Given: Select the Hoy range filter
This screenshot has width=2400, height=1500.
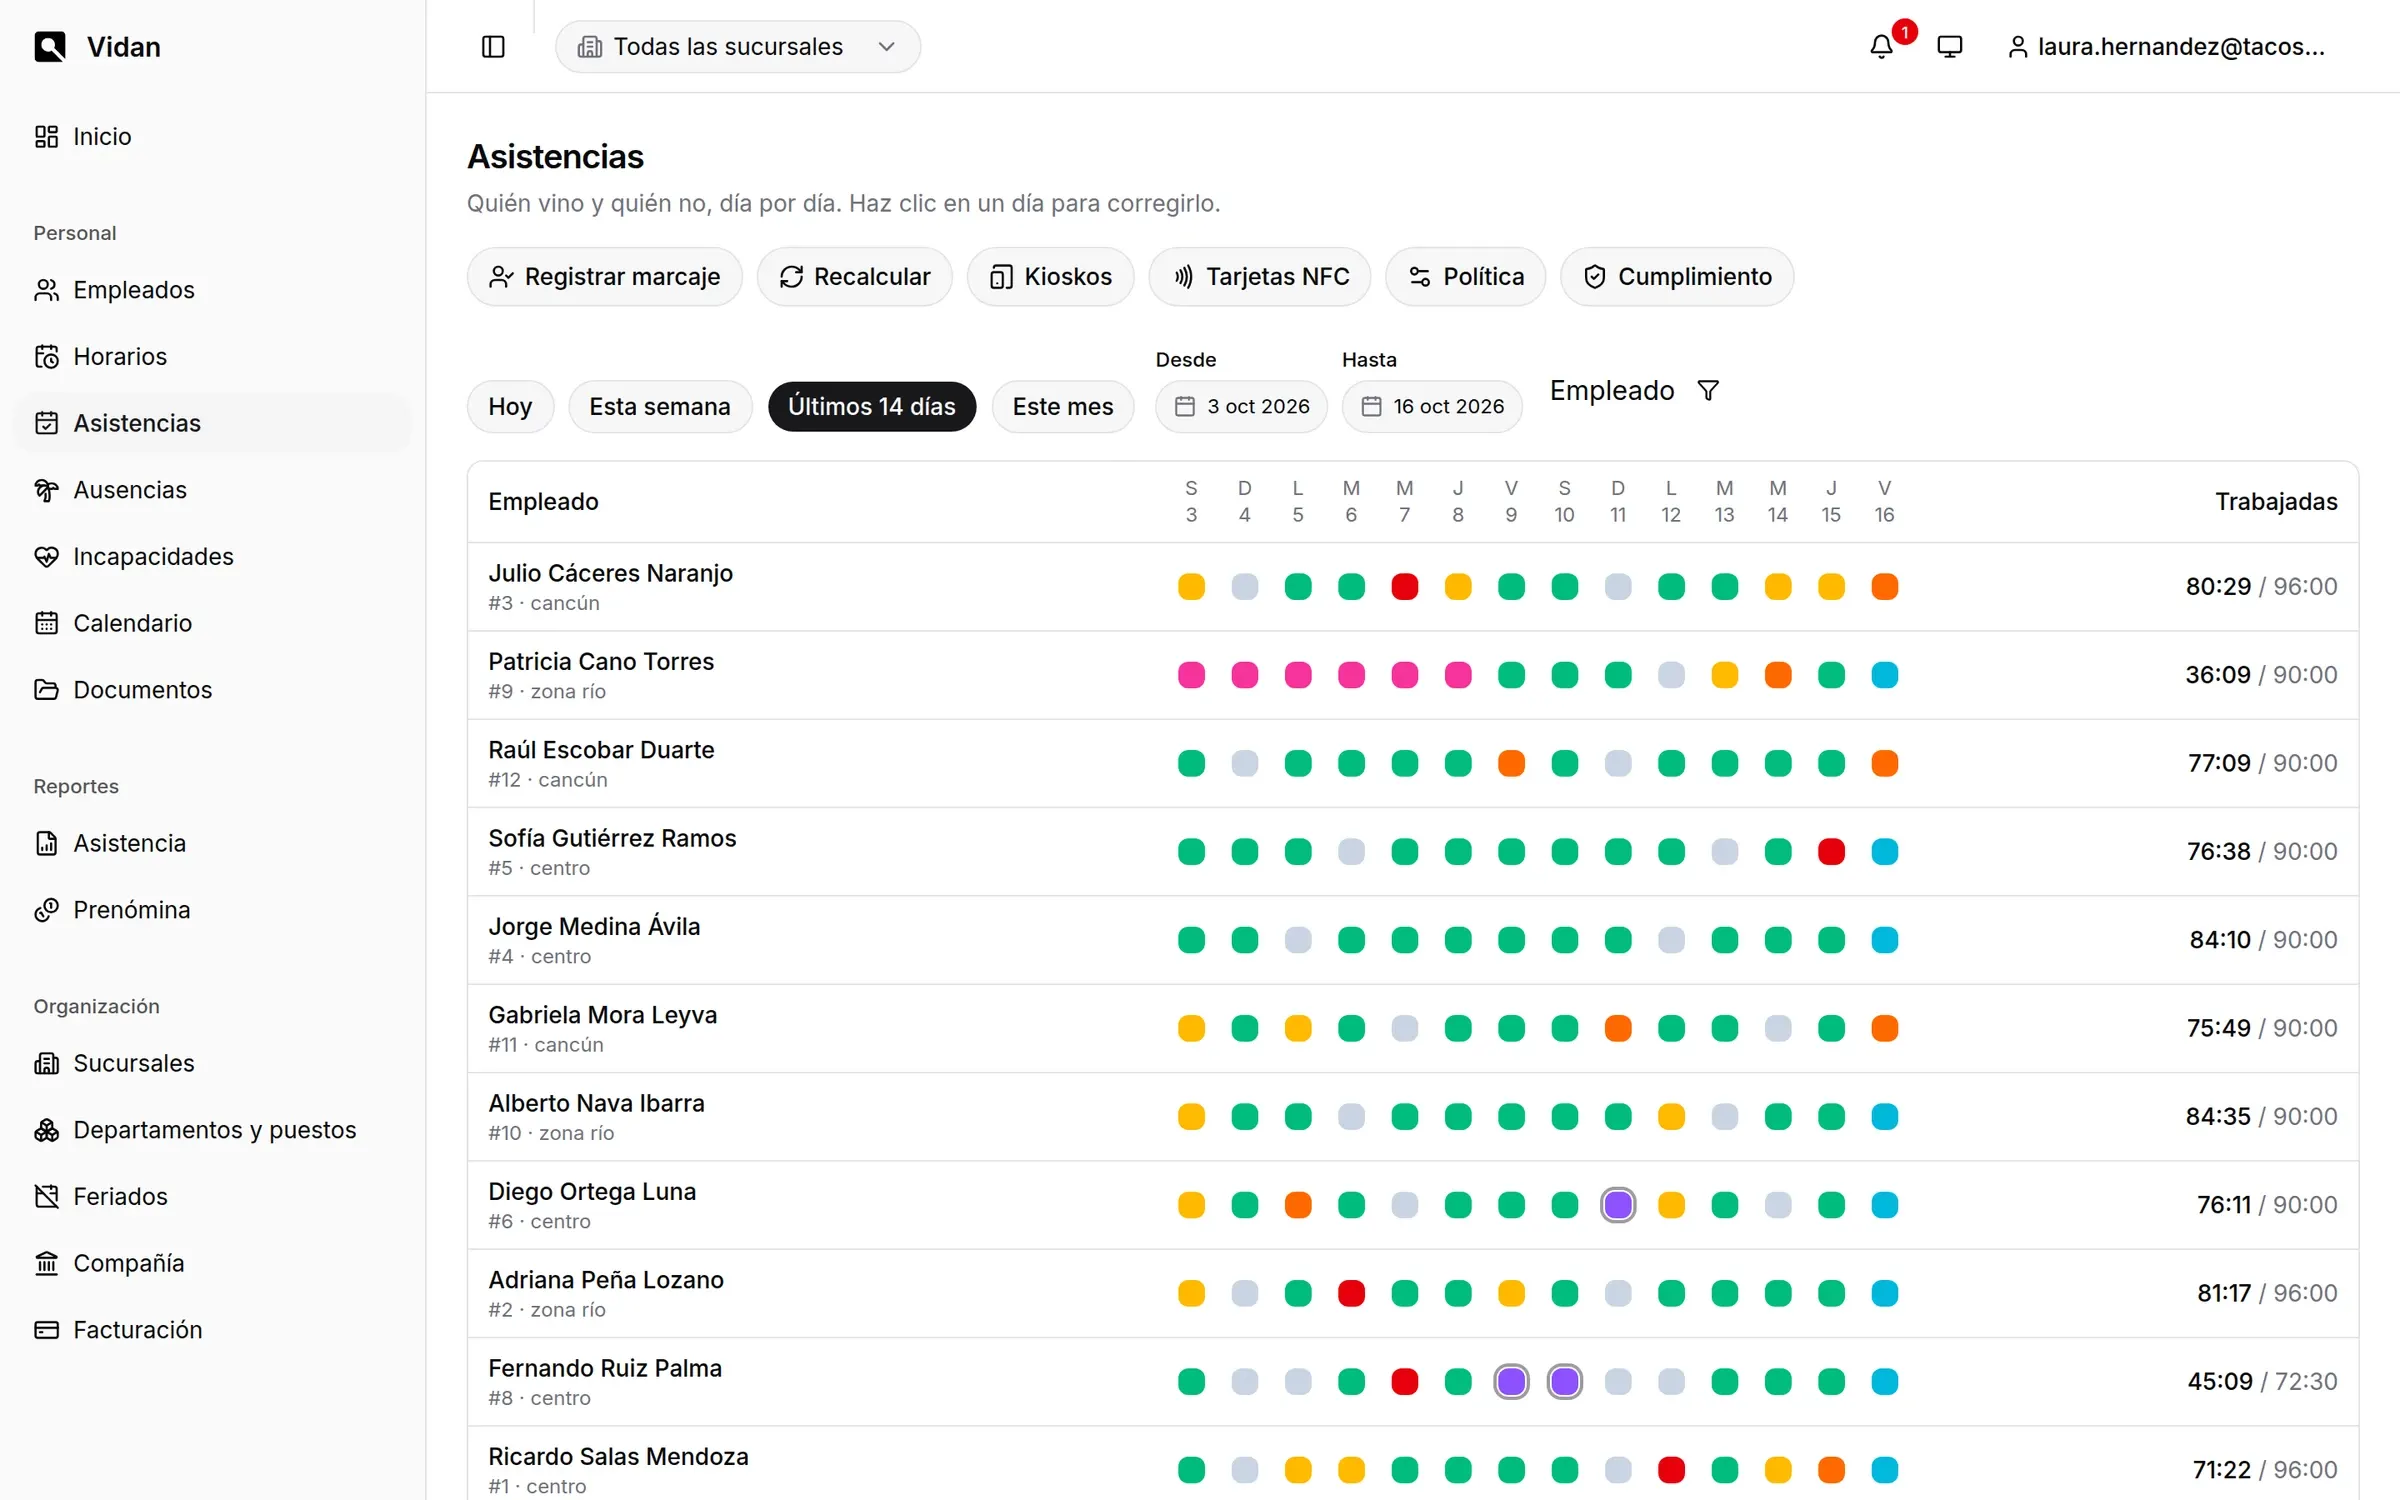Looking at the screenshot, I should (x=510, y=407).
